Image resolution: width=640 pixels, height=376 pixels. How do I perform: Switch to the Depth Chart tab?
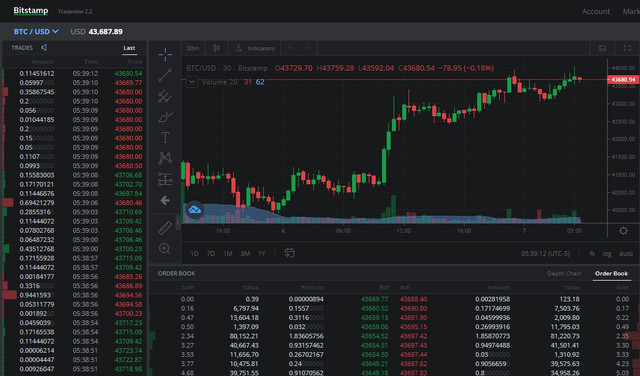click(564, 274)
